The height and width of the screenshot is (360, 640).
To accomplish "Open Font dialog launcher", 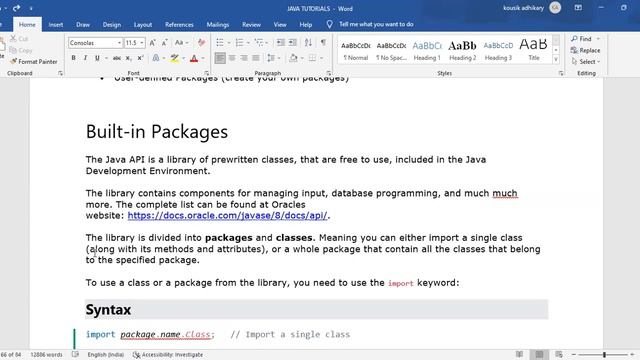I will [x=206, y=73].
